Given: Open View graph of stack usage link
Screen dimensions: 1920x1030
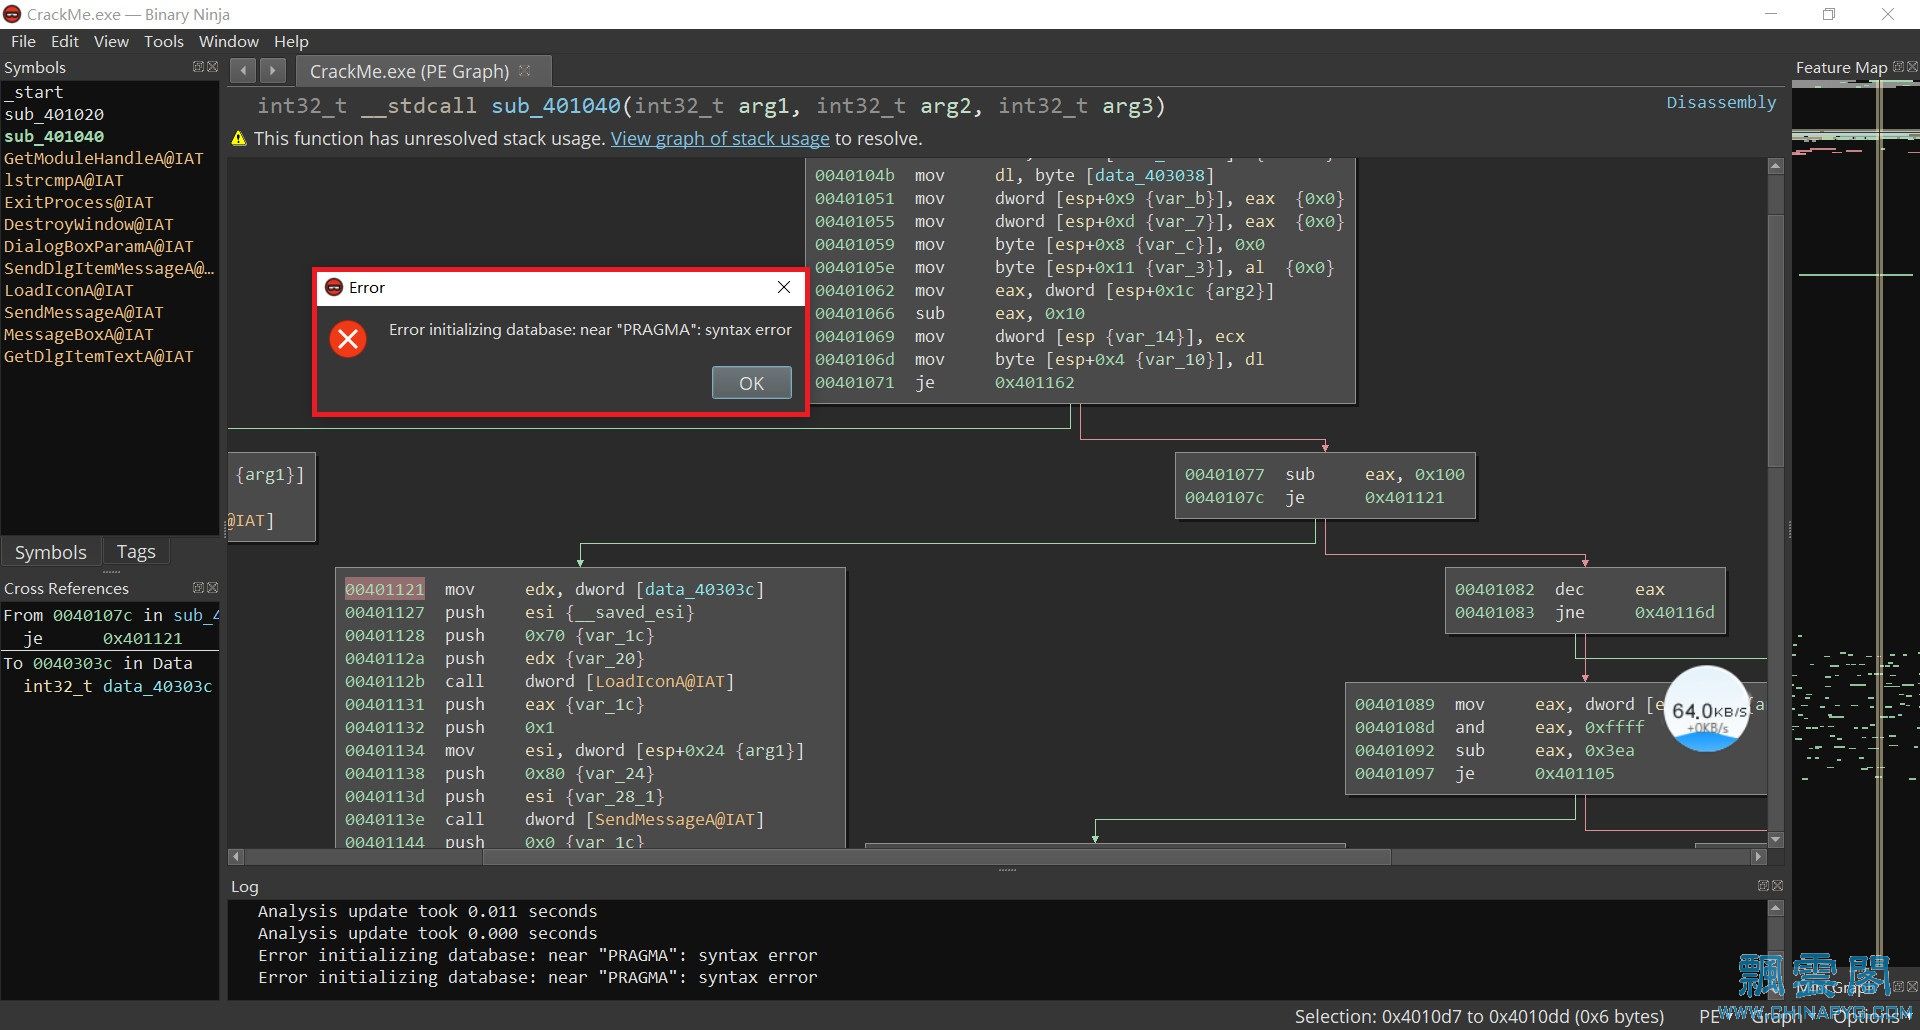Looking at the screenshot, I should click(x=720, y=138).
